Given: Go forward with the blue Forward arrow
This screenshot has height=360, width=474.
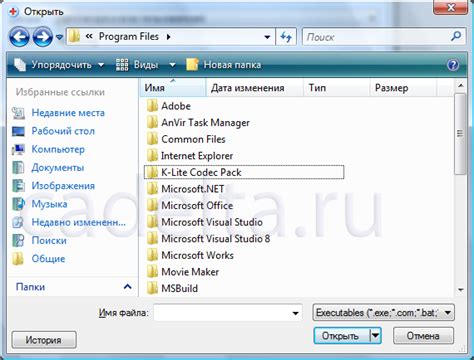Looking at the screenshot, I should (42, 37).
